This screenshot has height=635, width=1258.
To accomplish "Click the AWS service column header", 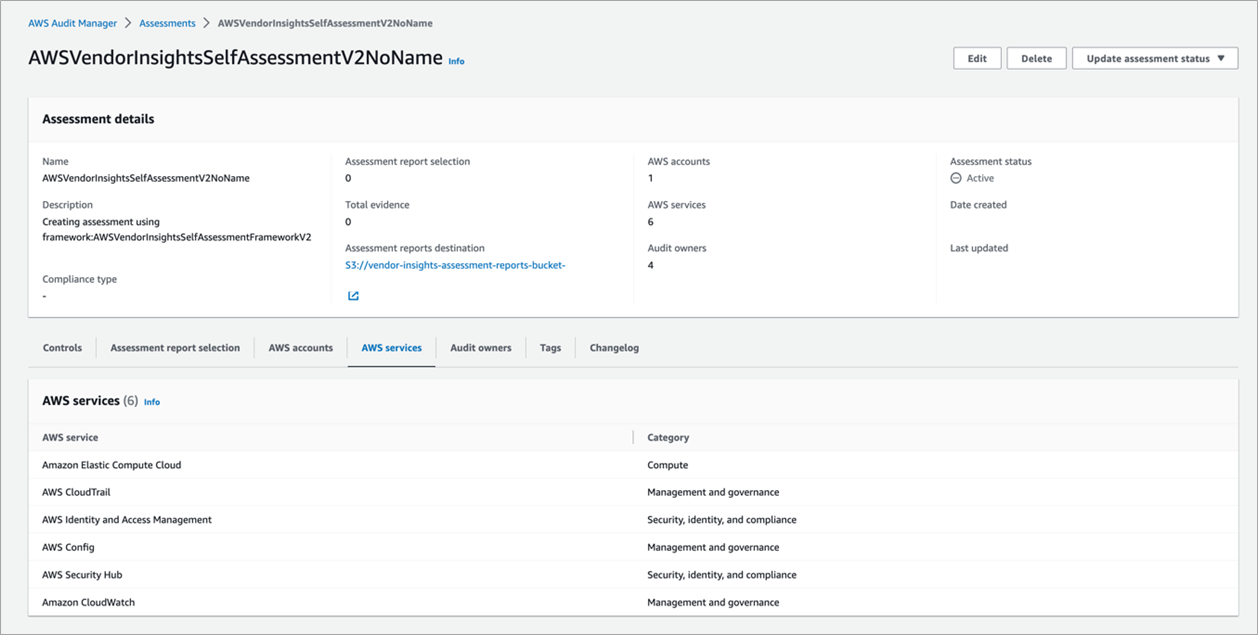I will tap(70, 437).
